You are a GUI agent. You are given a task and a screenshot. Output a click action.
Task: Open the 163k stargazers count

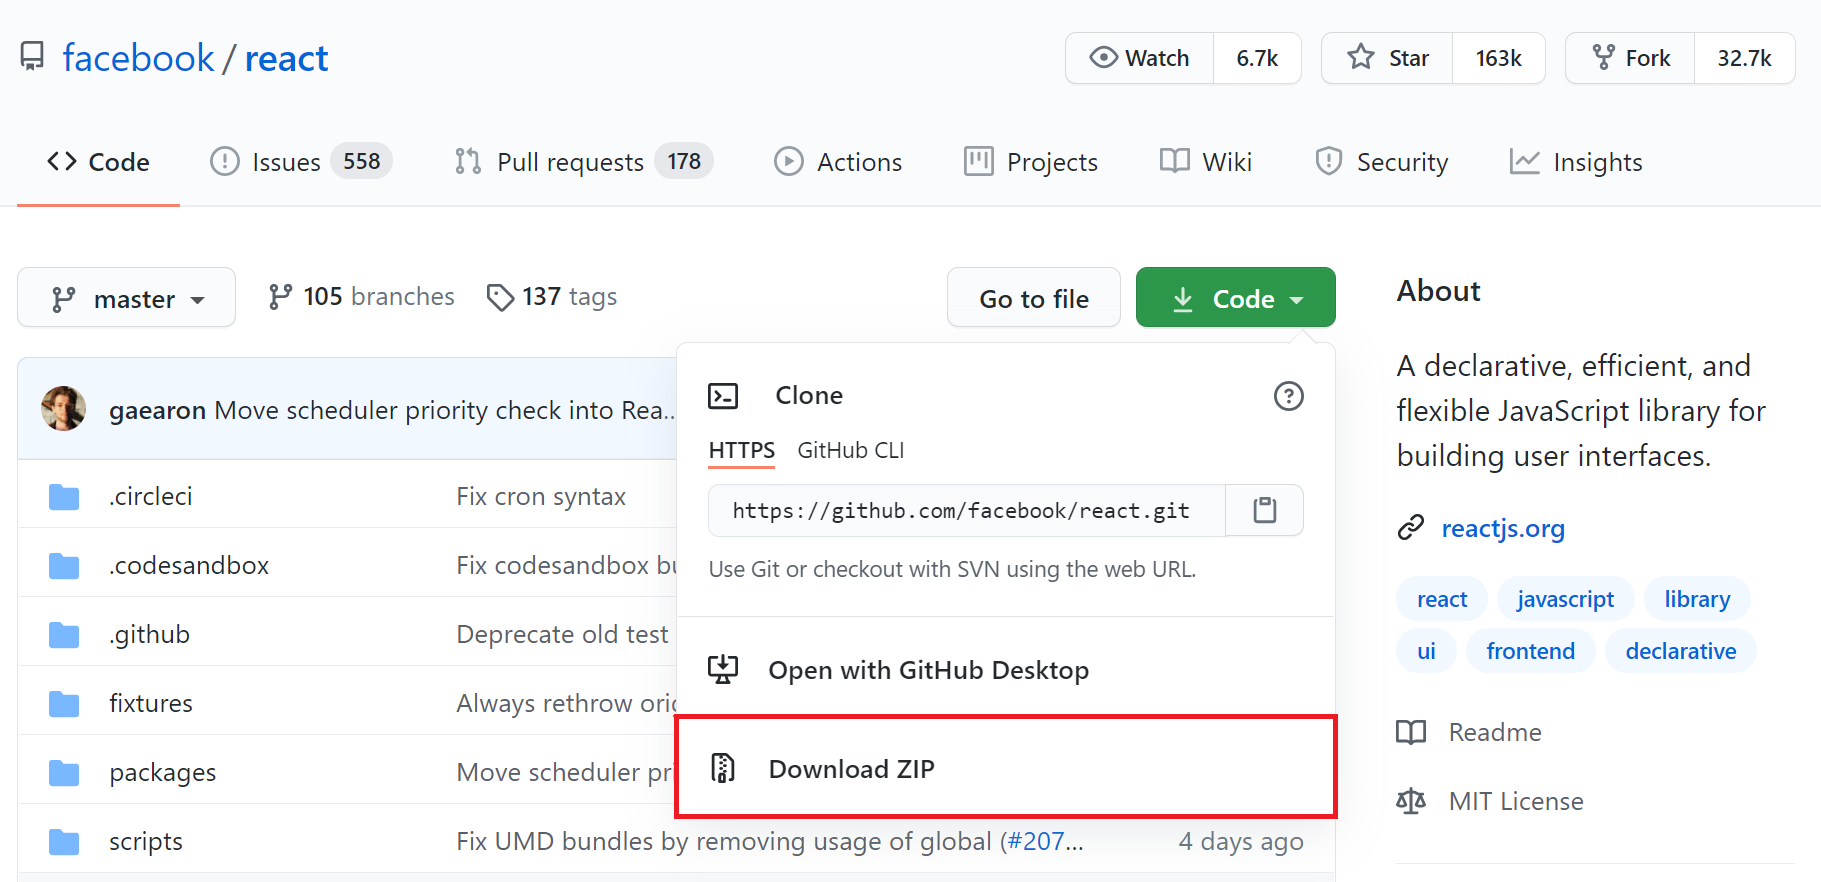(1498, 58)
